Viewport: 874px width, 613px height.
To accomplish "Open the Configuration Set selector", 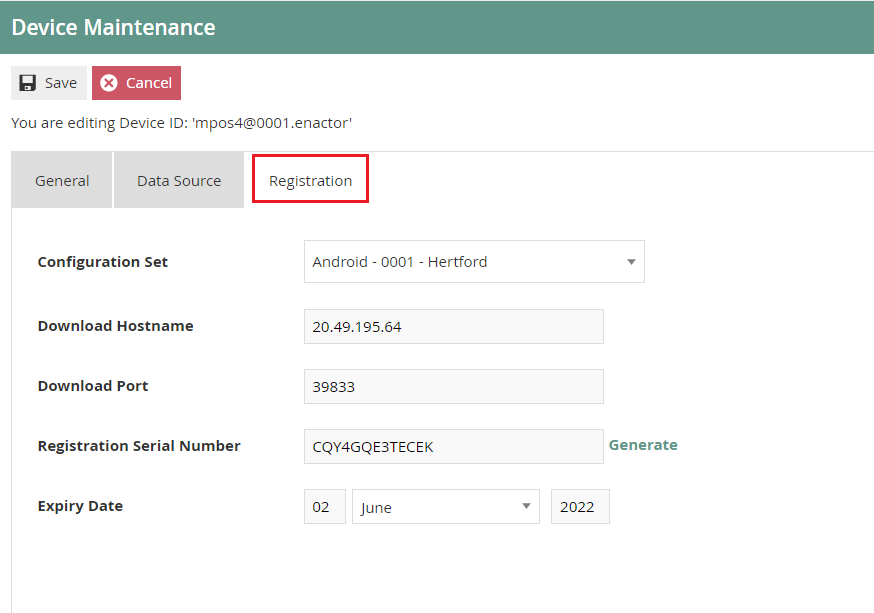I will click(474, 261).
